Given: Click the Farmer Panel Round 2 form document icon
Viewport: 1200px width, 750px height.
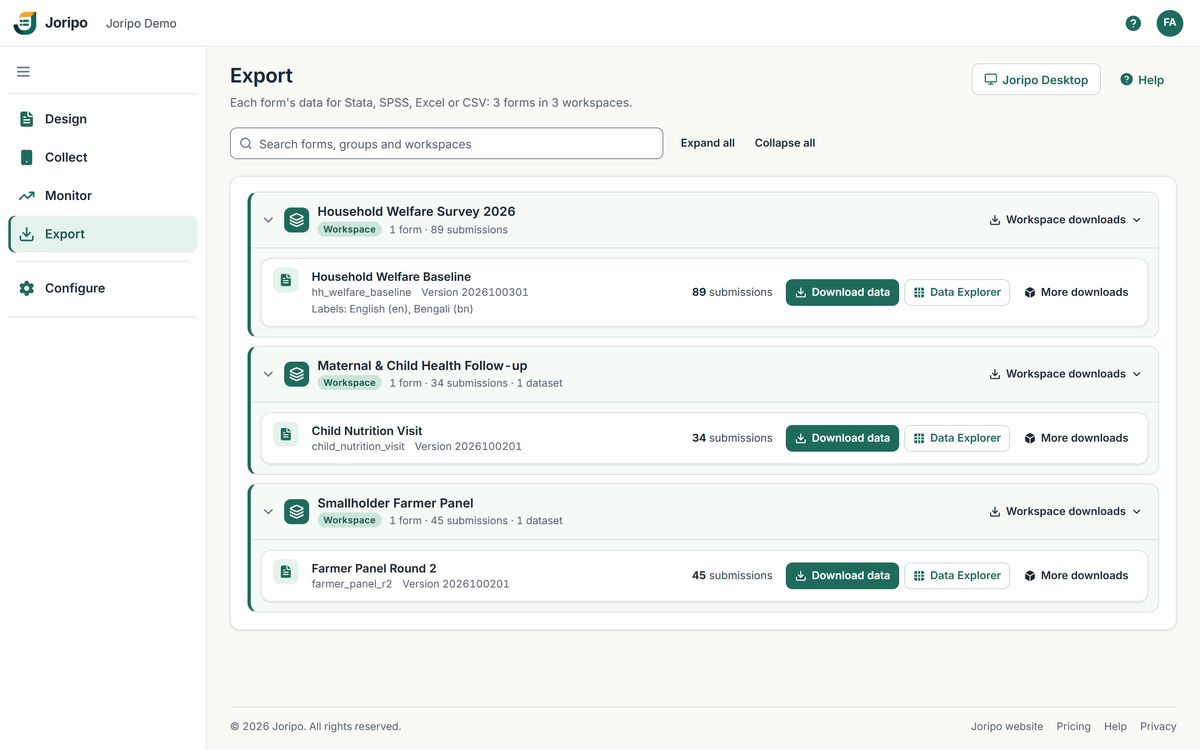Looking at the screenshot, I should (x=286, y=571).
